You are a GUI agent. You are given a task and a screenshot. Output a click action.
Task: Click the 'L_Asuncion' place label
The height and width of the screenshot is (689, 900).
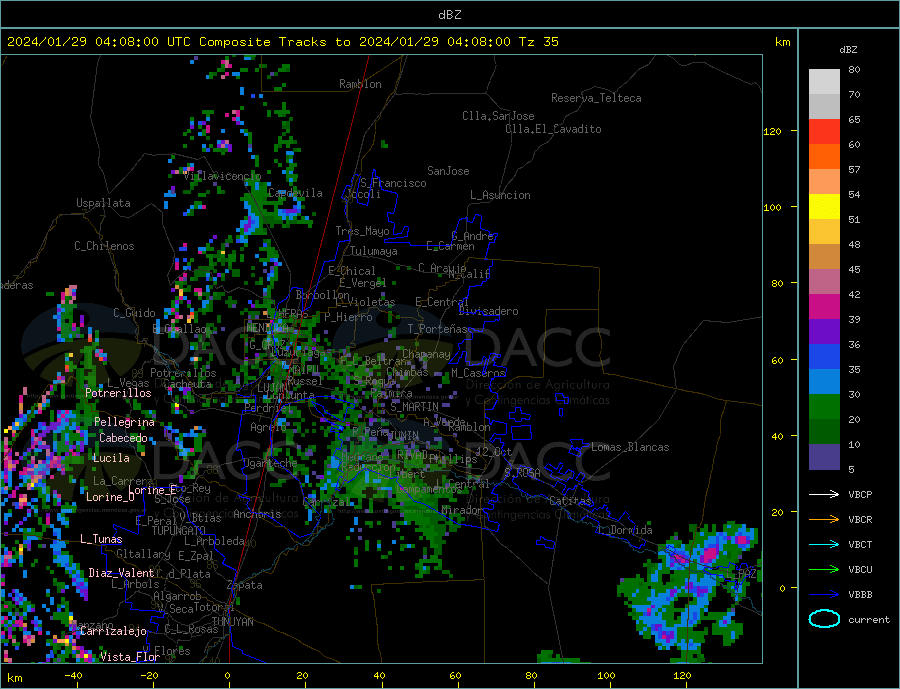(x=500, y=195)
